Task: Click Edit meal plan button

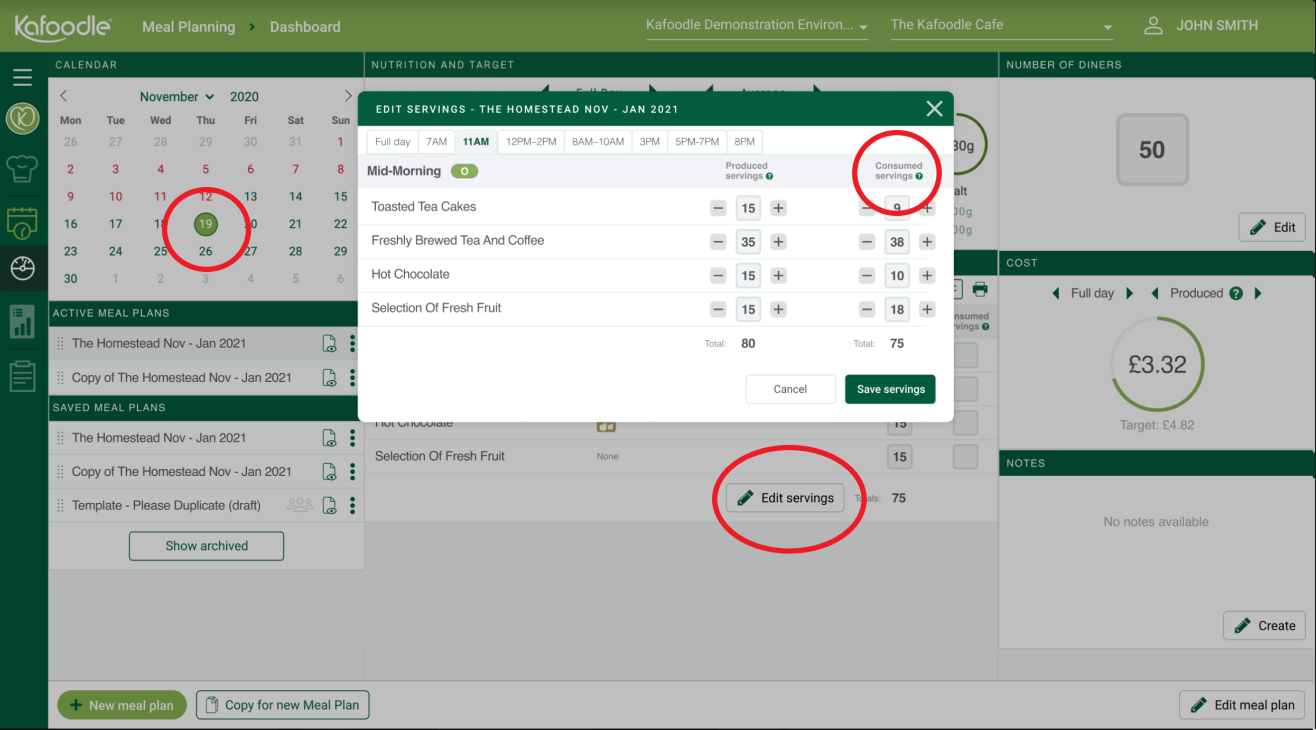Action: coord(1242,705)
